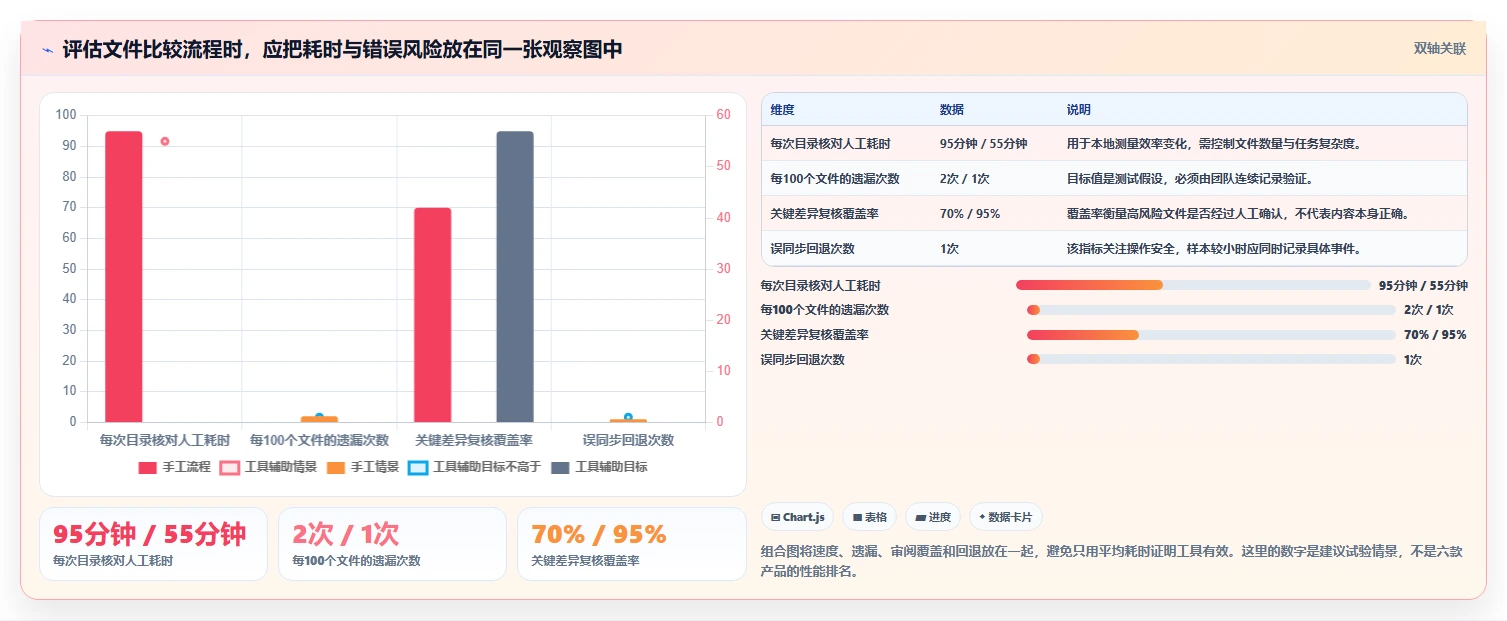Image resolution: width=1507 pixels, height=621 pixels.
Task: Select table row 每100个文件的遗漏次数
Action: click(1114, 178)
